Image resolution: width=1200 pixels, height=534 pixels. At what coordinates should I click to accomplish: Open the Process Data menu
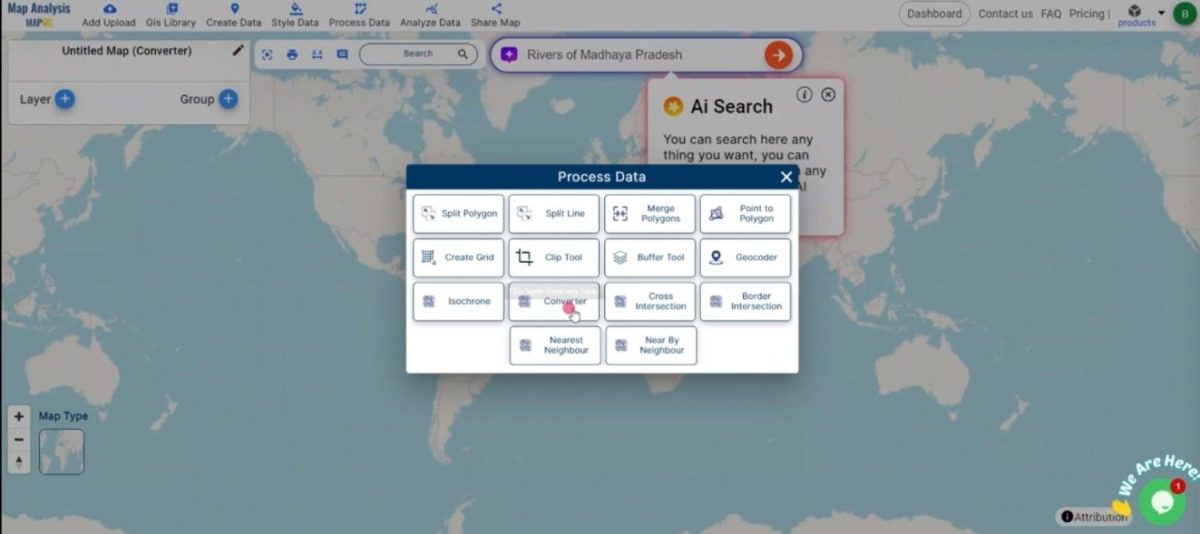coord(359,15)
